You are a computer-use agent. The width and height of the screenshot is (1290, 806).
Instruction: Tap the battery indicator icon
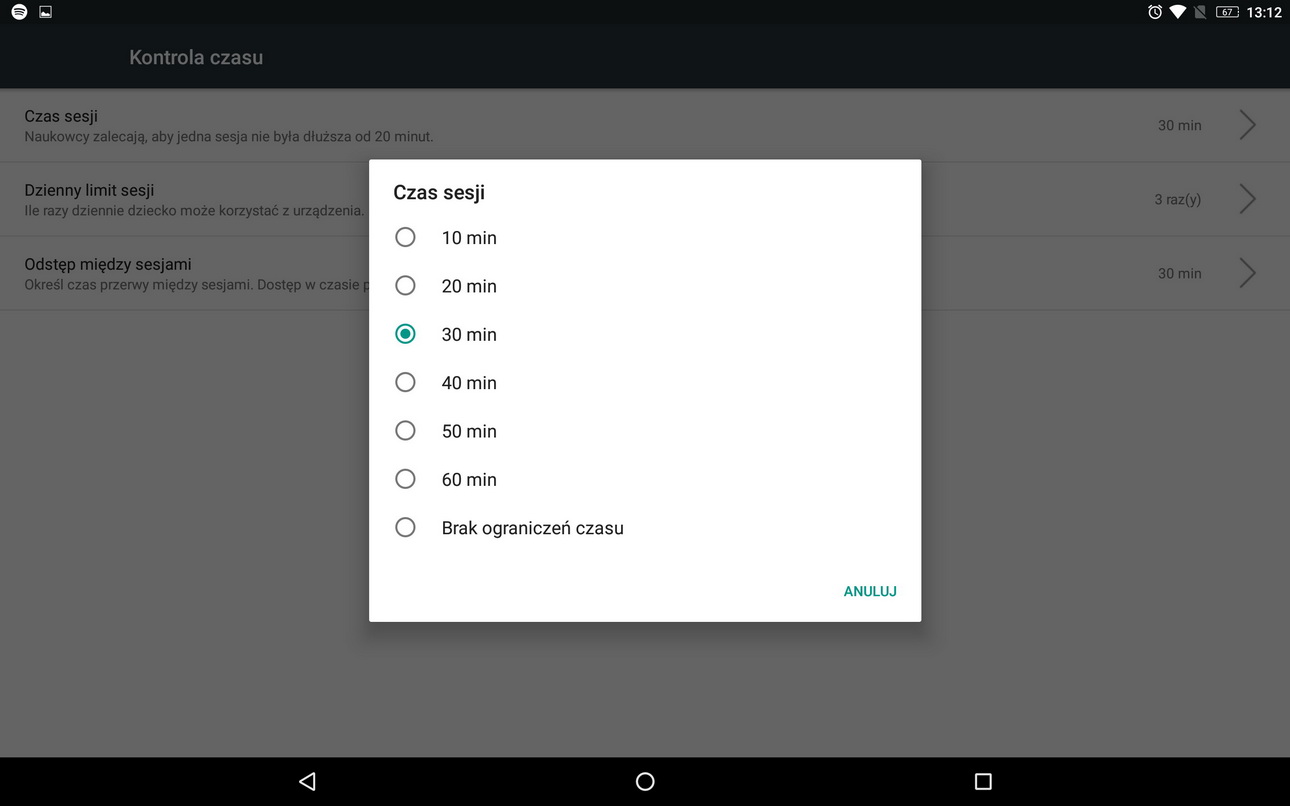click(x=1226, y=12)
